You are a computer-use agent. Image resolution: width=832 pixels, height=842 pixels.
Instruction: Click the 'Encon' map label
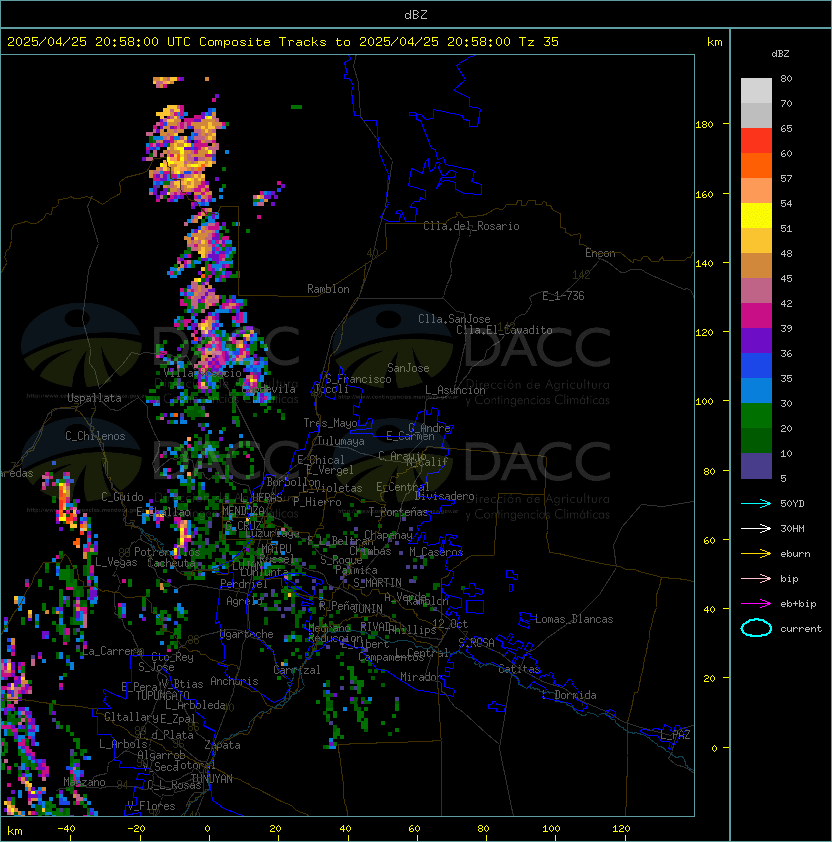coord(600,253)
